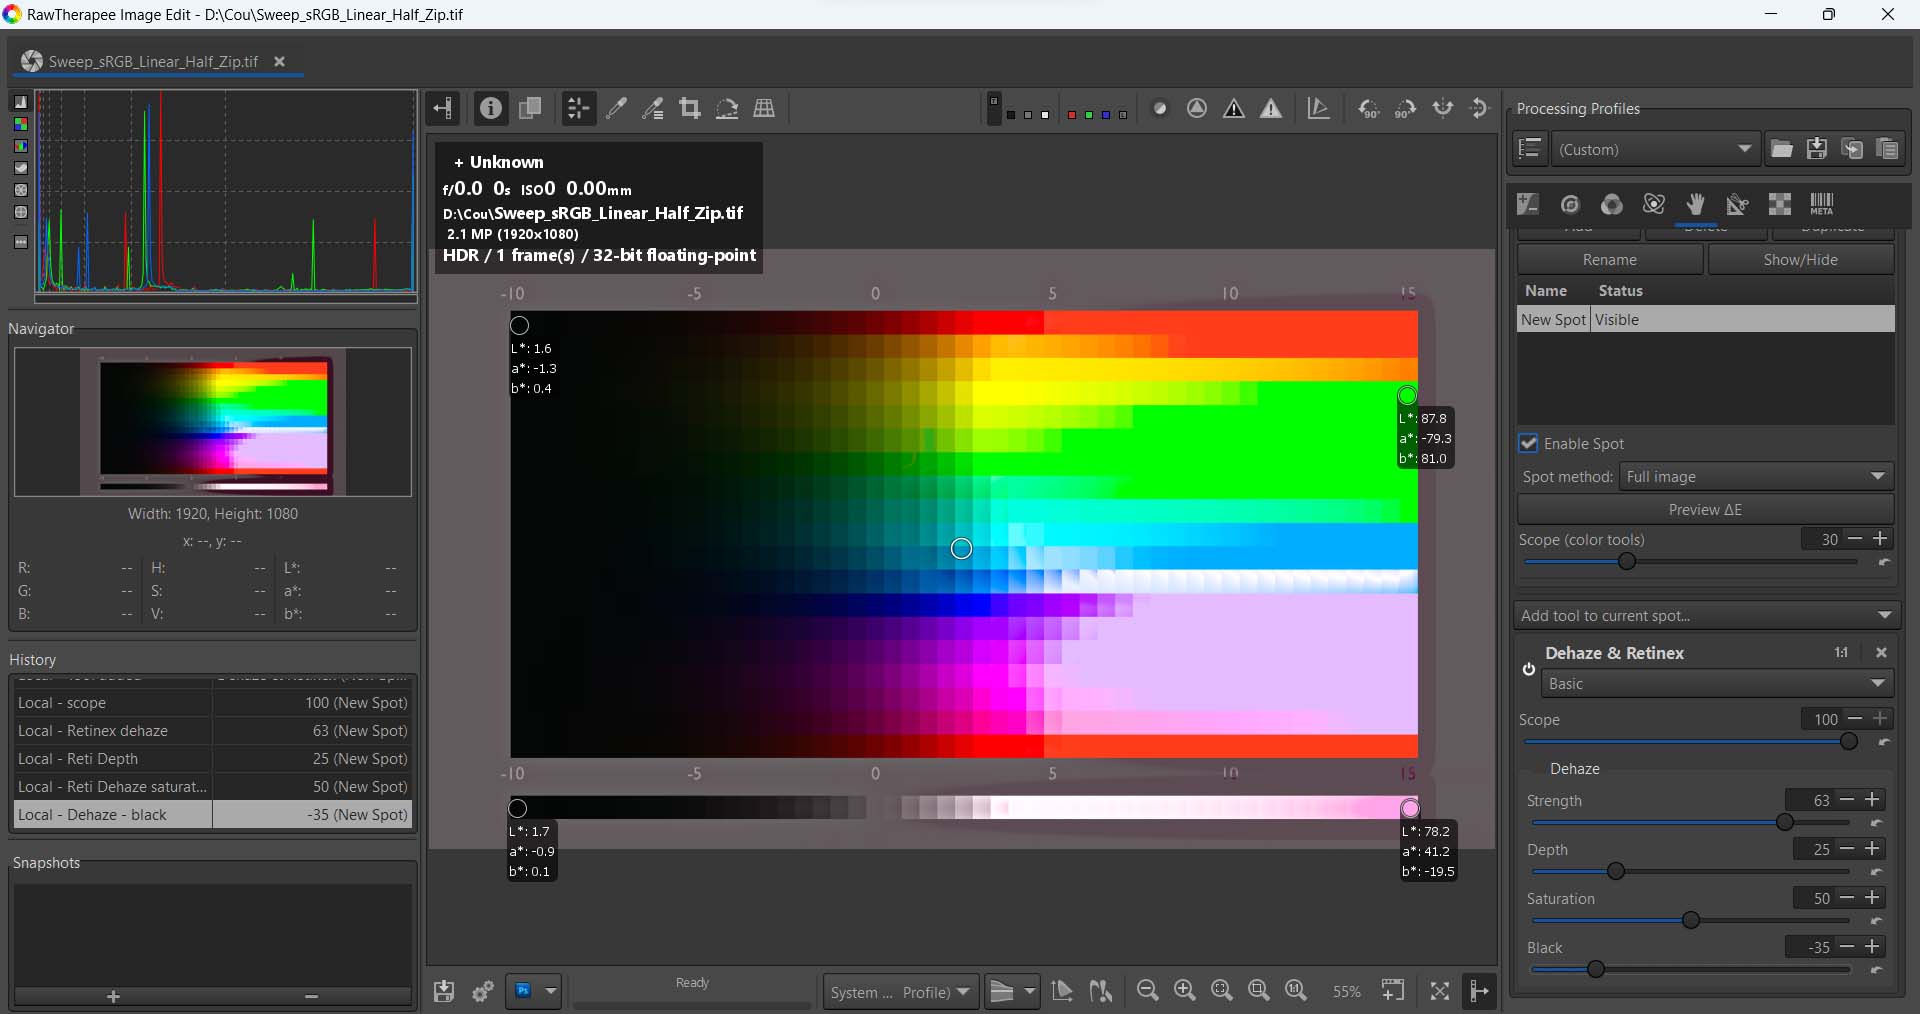Select the New Spot row in list
This screenshot has height=1014, width=1920.
[x=1553, y=320]
